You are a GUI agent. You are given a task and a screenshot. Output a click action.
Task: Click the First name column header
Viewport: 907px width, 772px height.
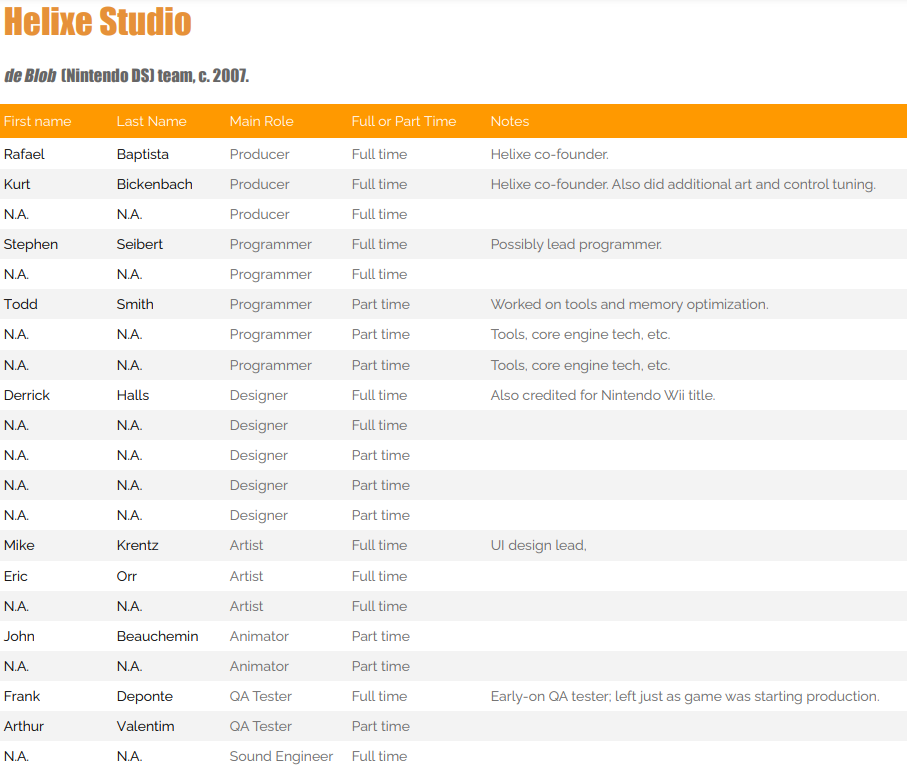pyautogui.click(x=38, y=121)
